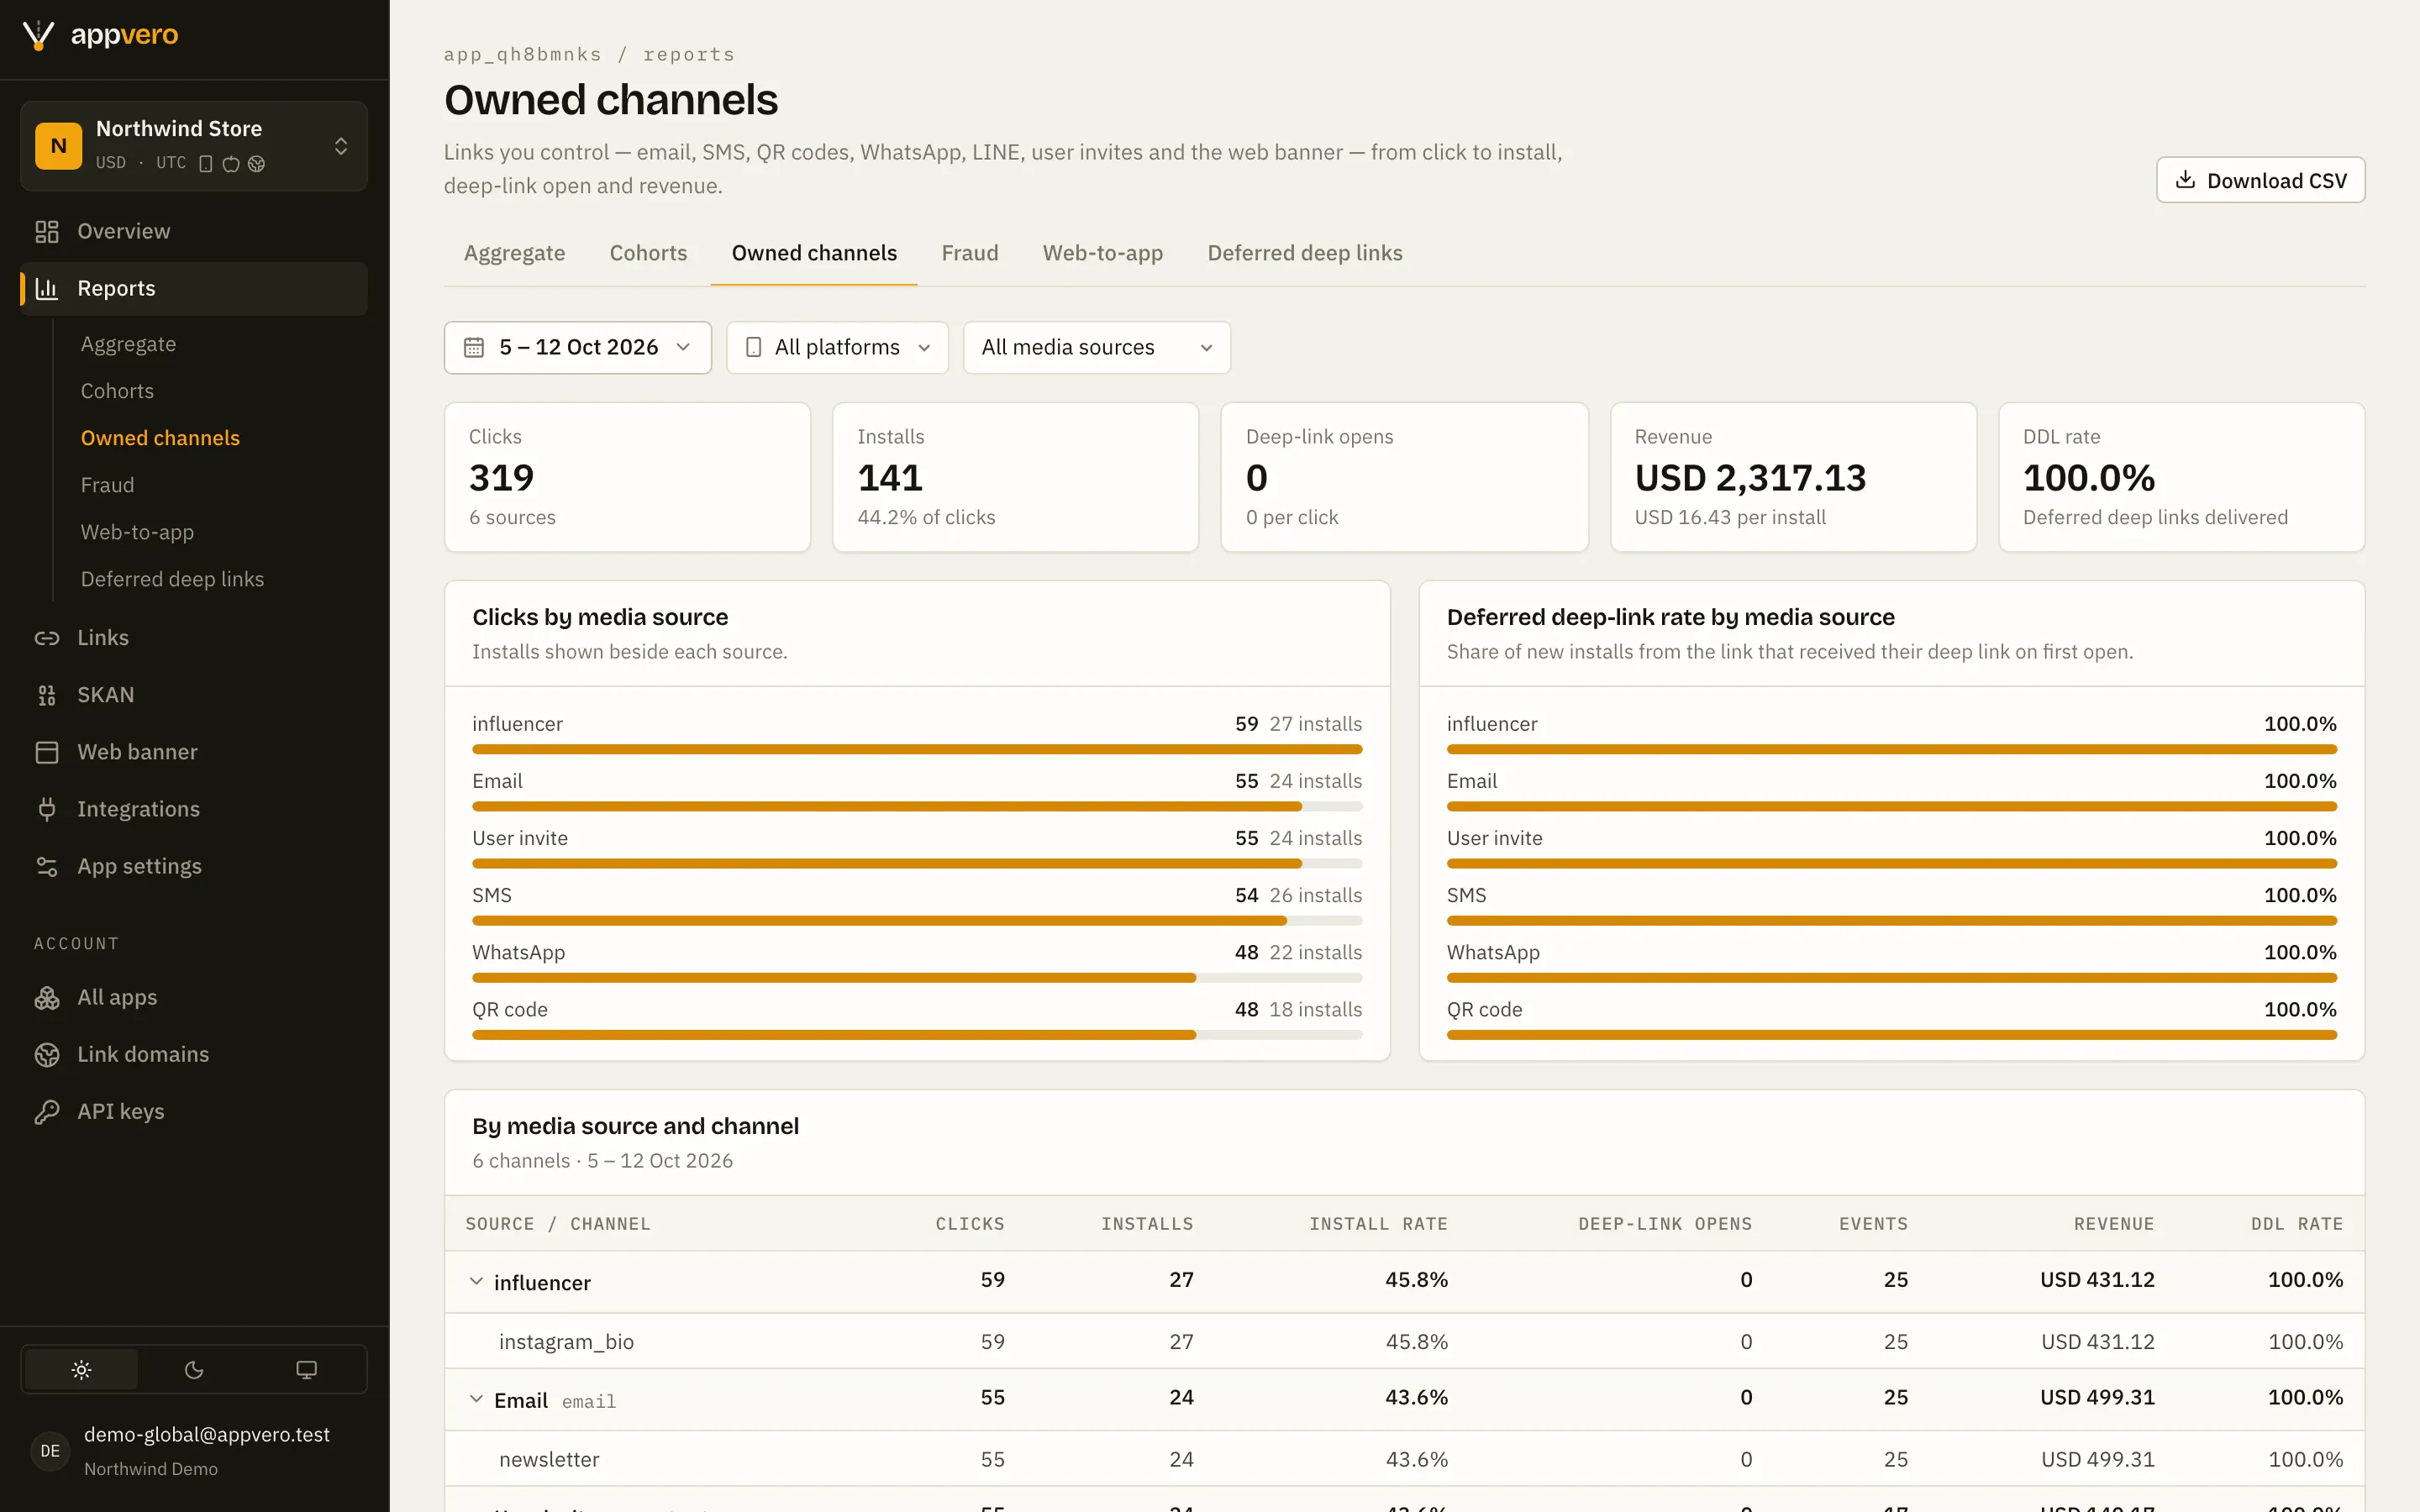Click the orange N store avatar

(x=59, y=146)
